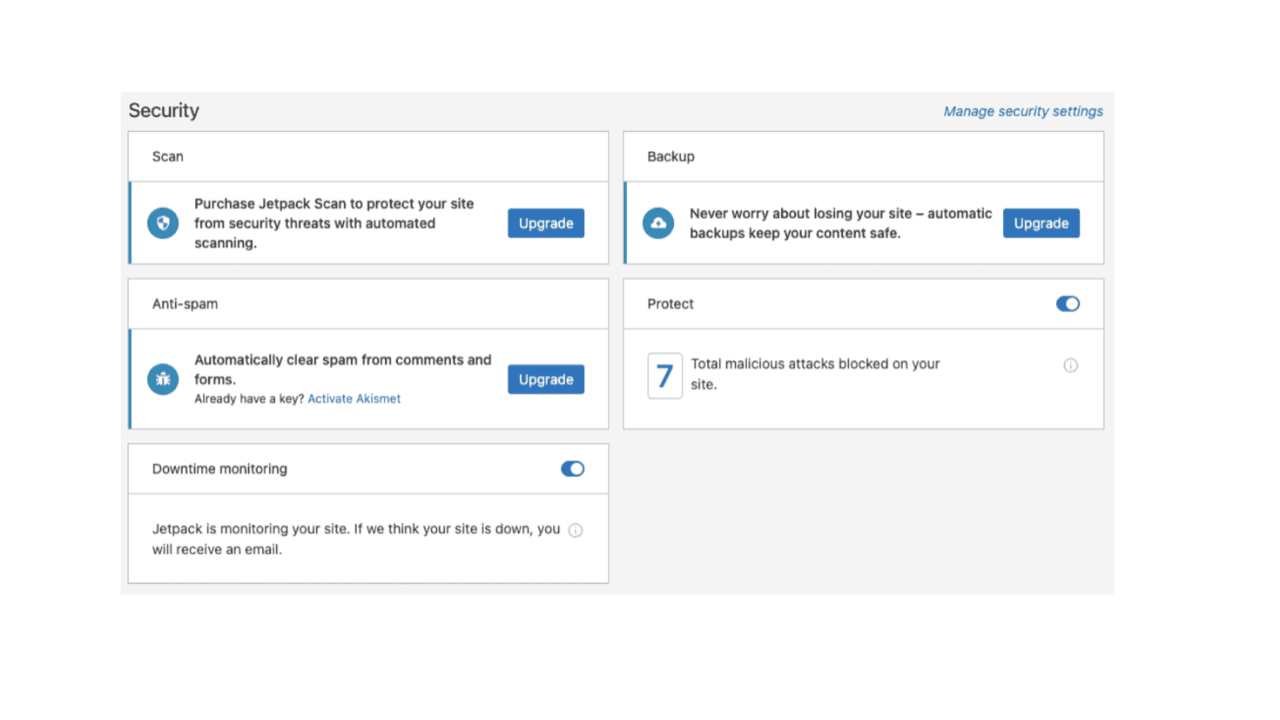Click Upgrade in the Backup card
1280x720 pixels.
pyautogui.click(x=1041, y=223)
